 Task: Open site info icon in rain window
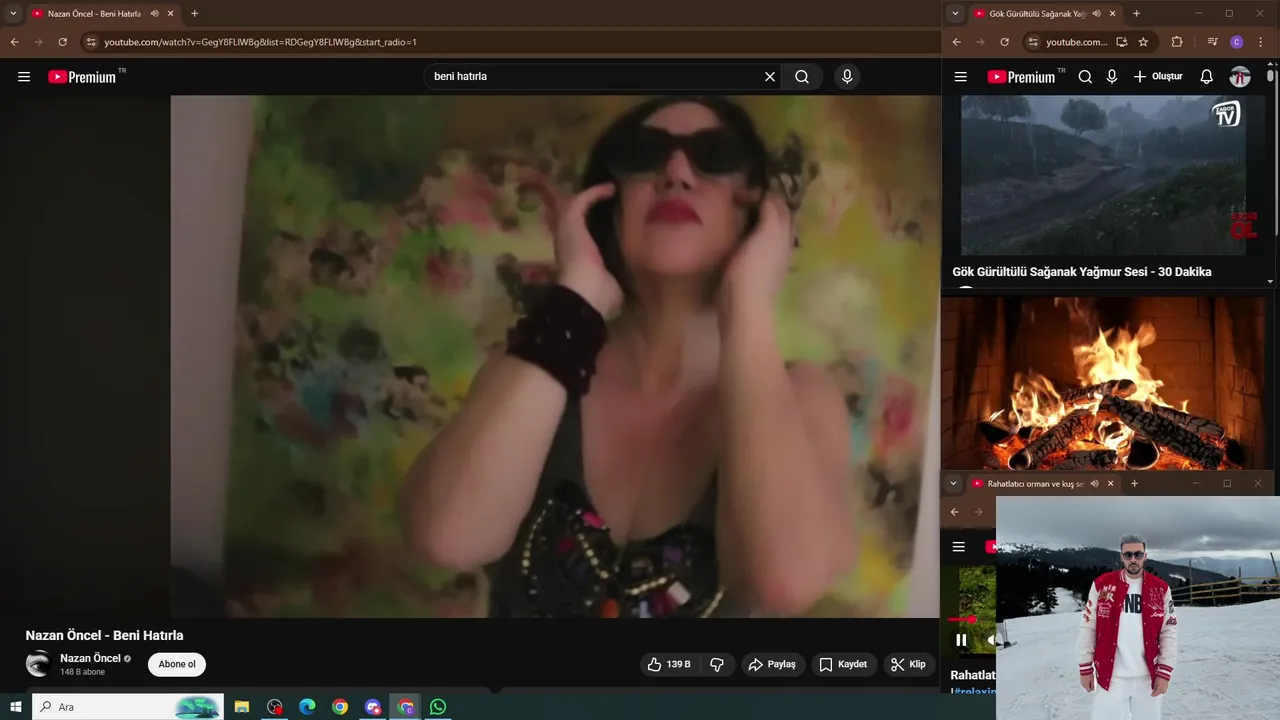(x=1033, y=42)
